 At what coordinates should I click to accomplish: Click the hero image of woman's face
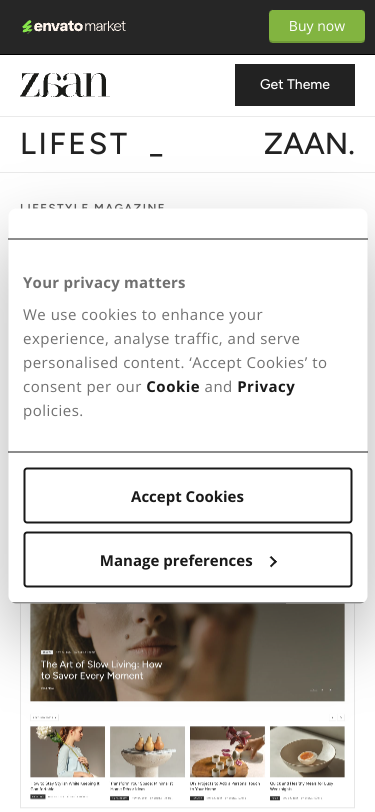pyautogui.click(x=187, y=652)
